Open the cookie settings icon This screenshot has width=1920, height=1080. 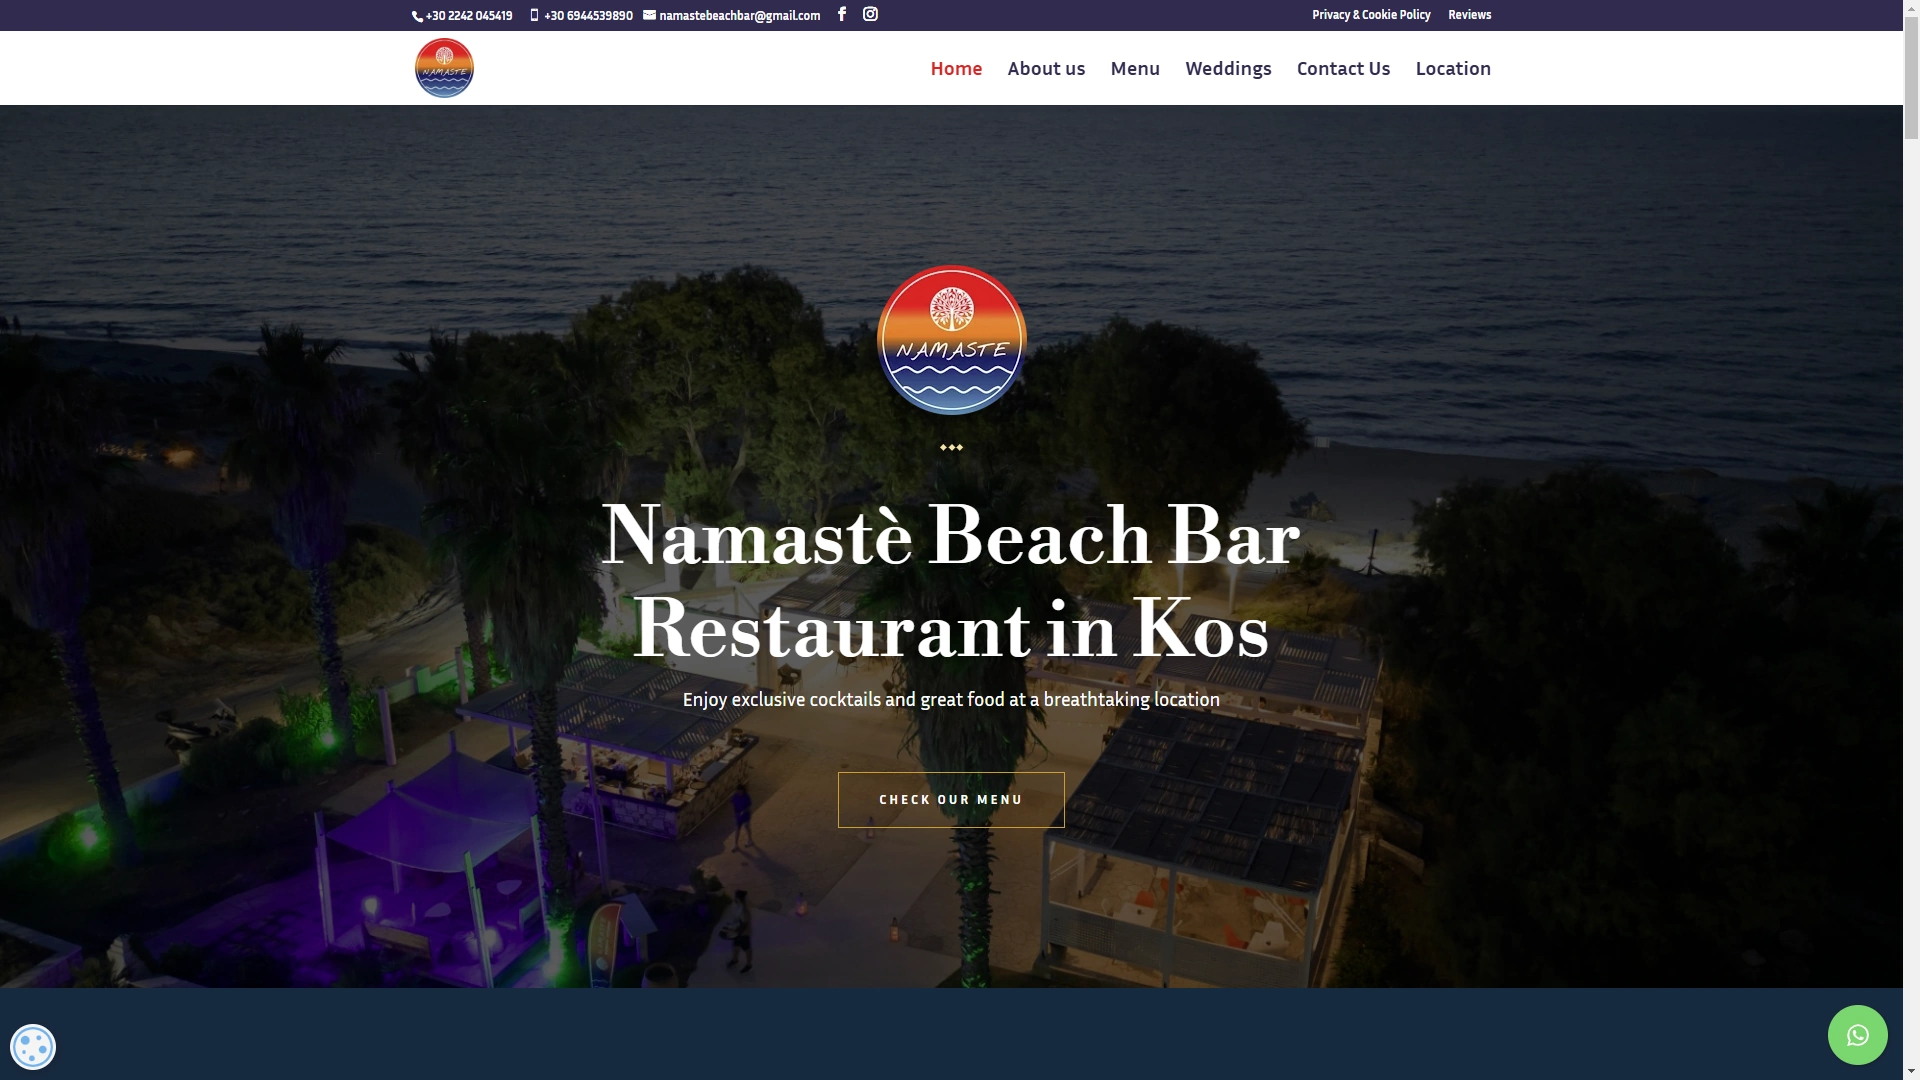[x=33, y=1047]
